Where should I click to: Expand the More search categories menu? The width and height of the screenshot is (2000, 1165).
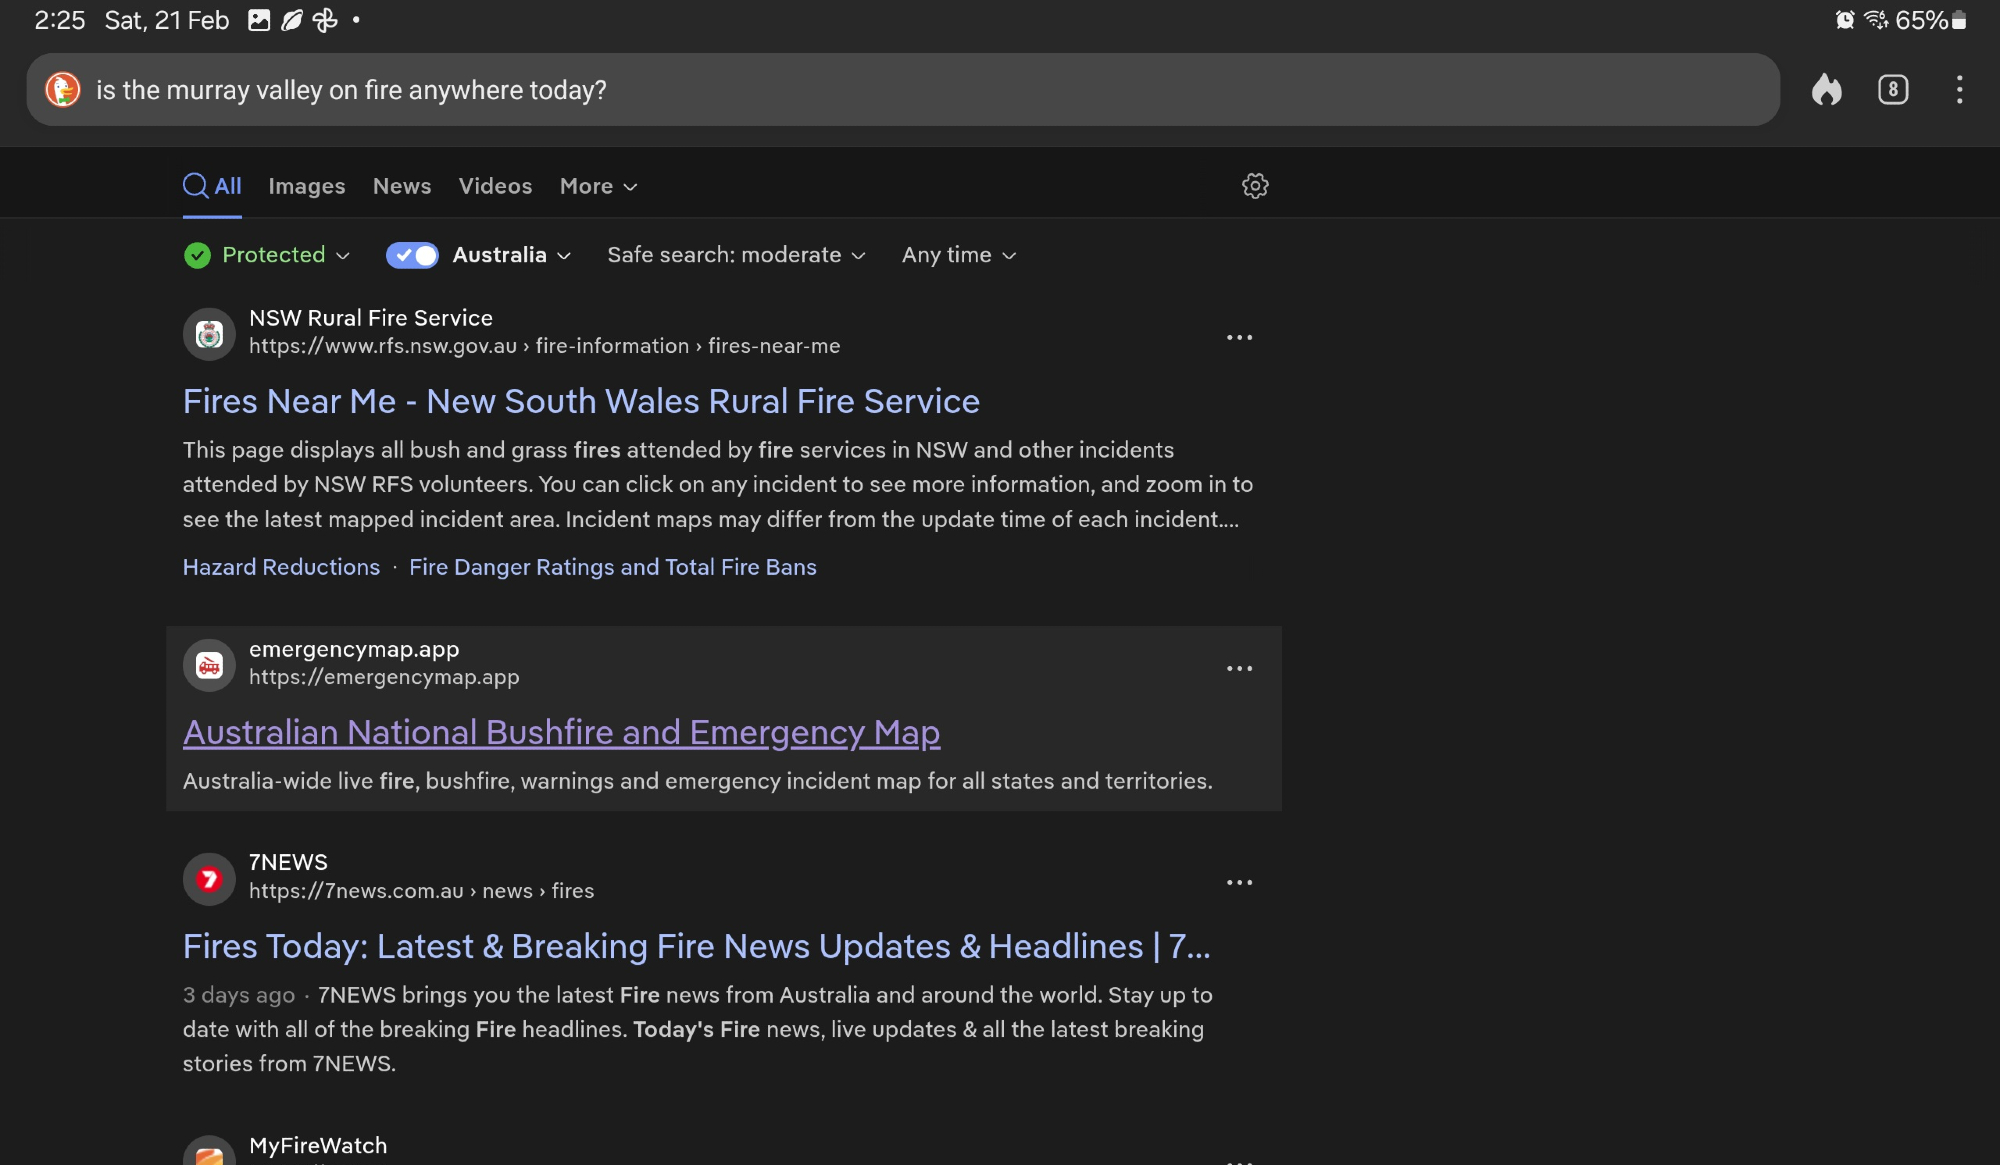point(598,187)
